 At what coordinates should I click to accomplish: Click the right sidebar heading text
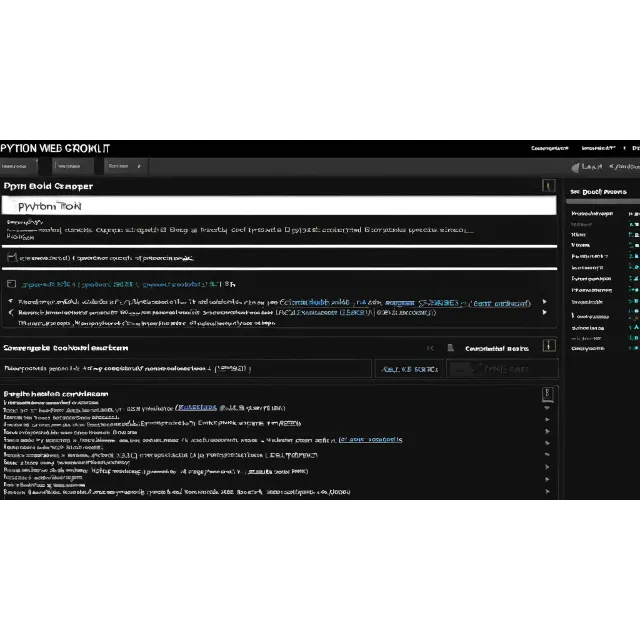598,192
